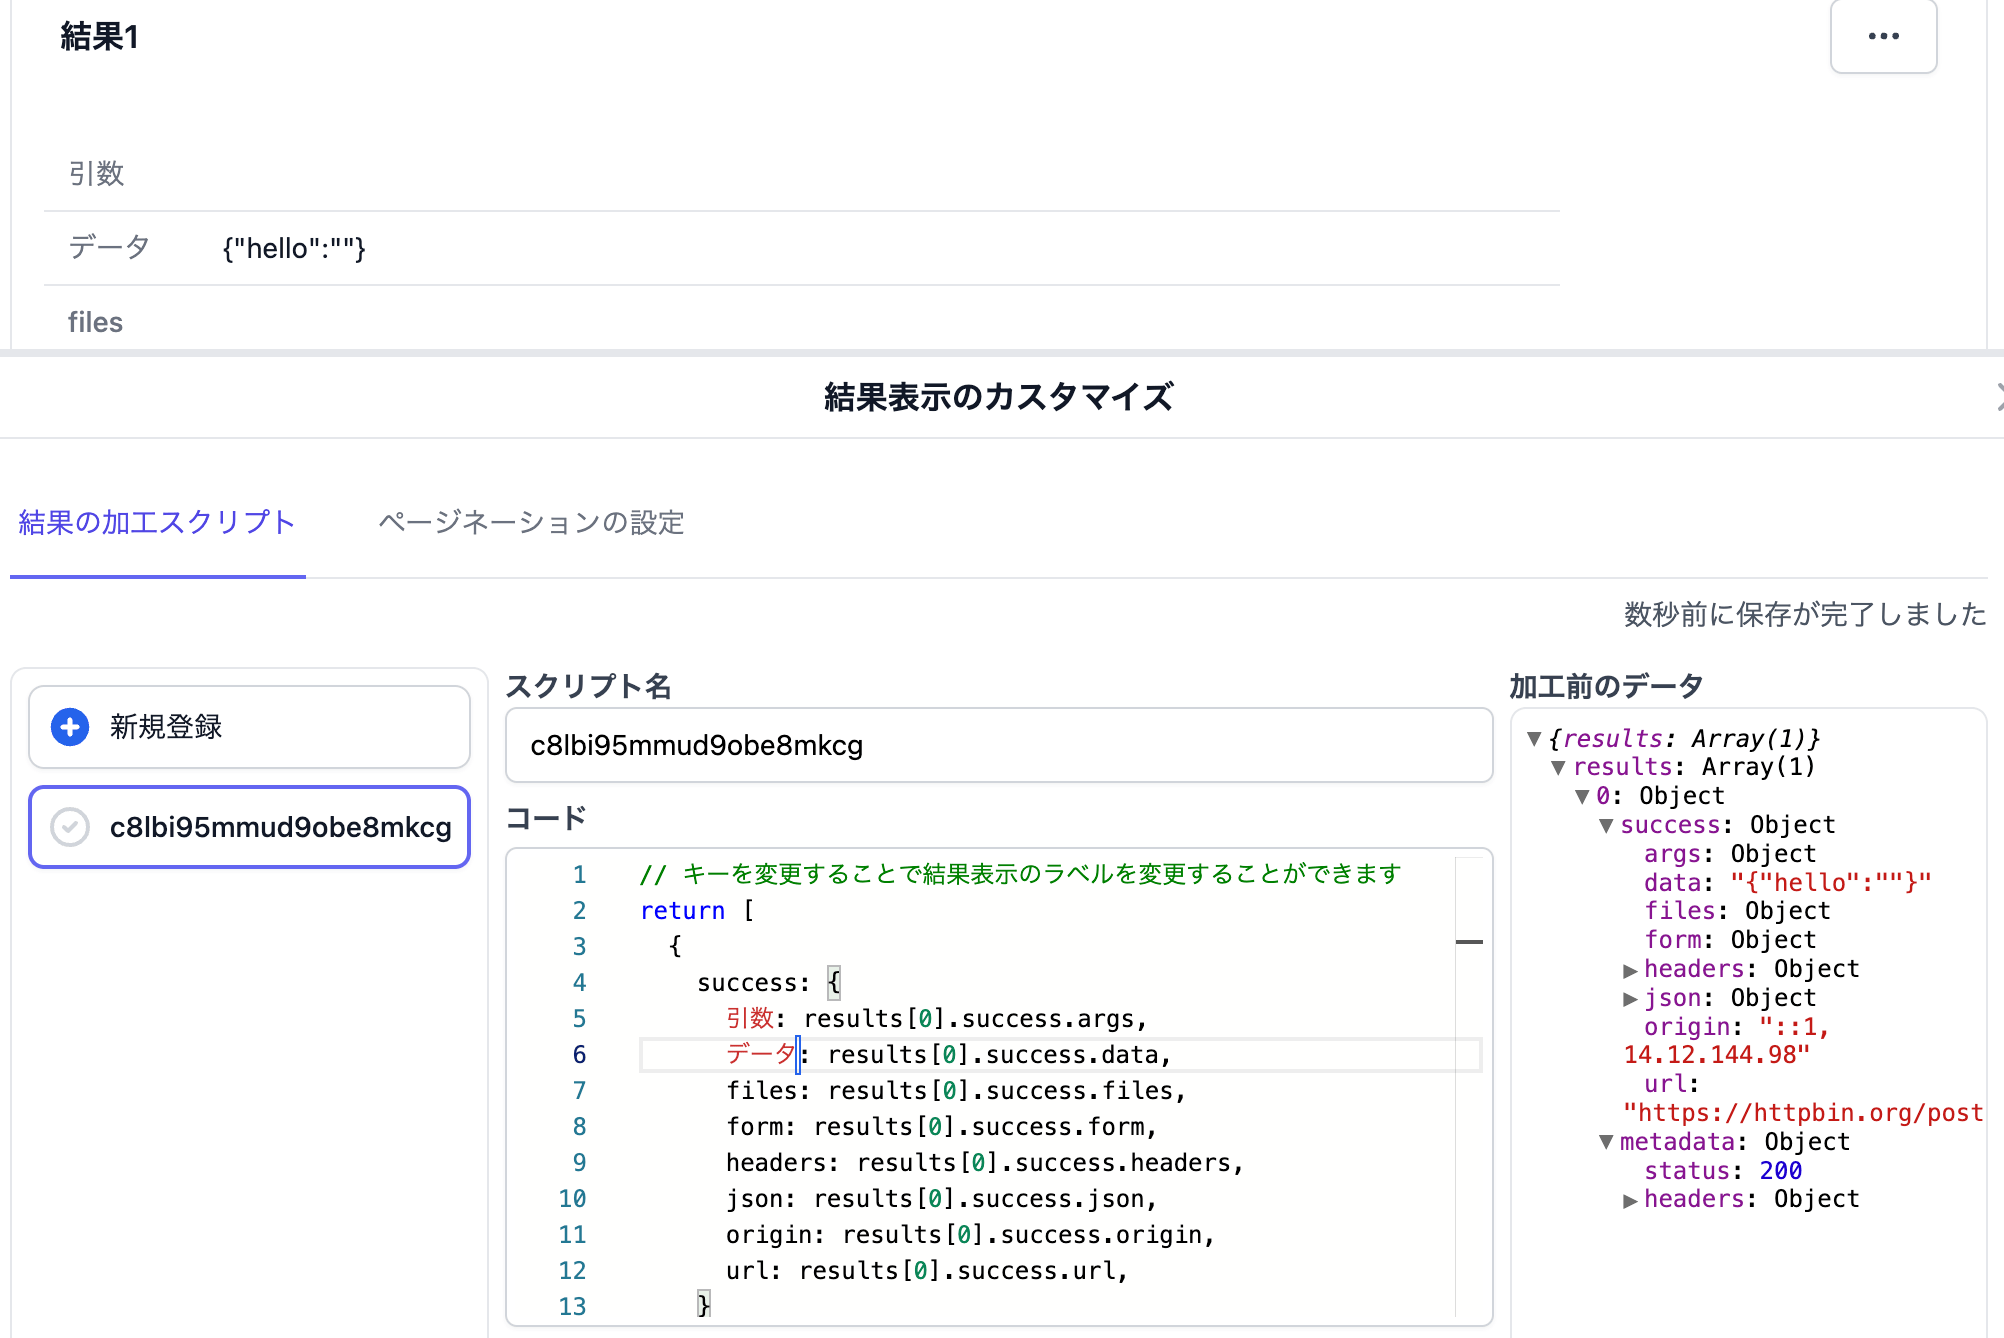2004x1338 pixels.
Task: Collapse the success: Object node
Action: pos(1606,826)
